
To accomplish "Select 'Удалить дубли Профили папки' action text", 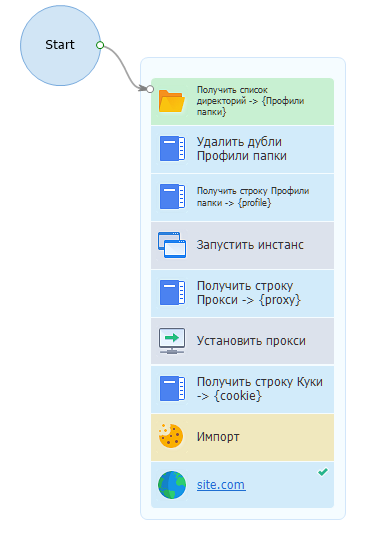I will pos(242,149).
